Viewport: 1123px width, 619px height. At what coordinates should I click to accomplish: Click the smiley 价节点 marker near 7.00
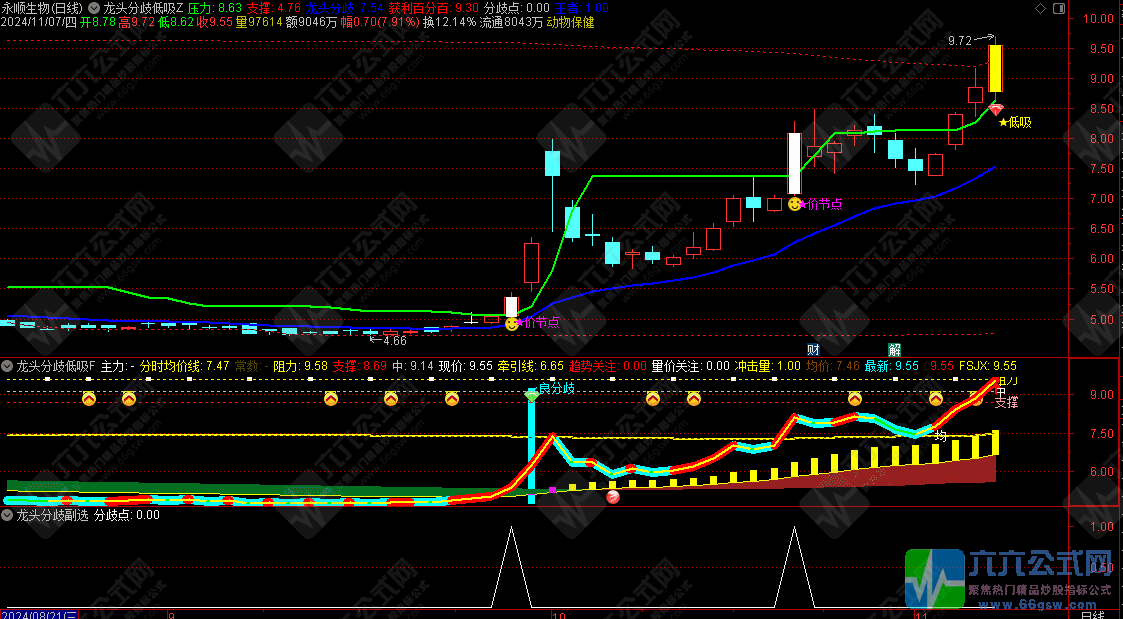click(795, 204)
